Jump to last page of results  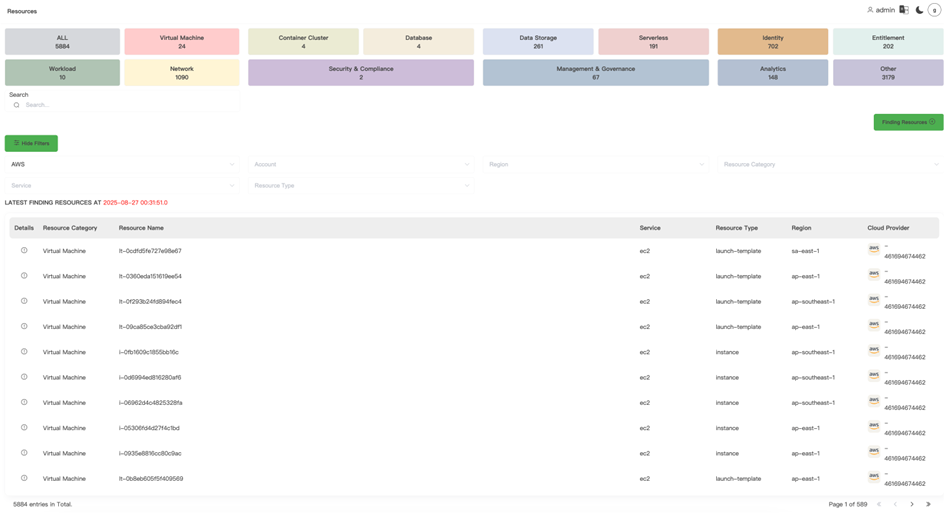point(928,504)
